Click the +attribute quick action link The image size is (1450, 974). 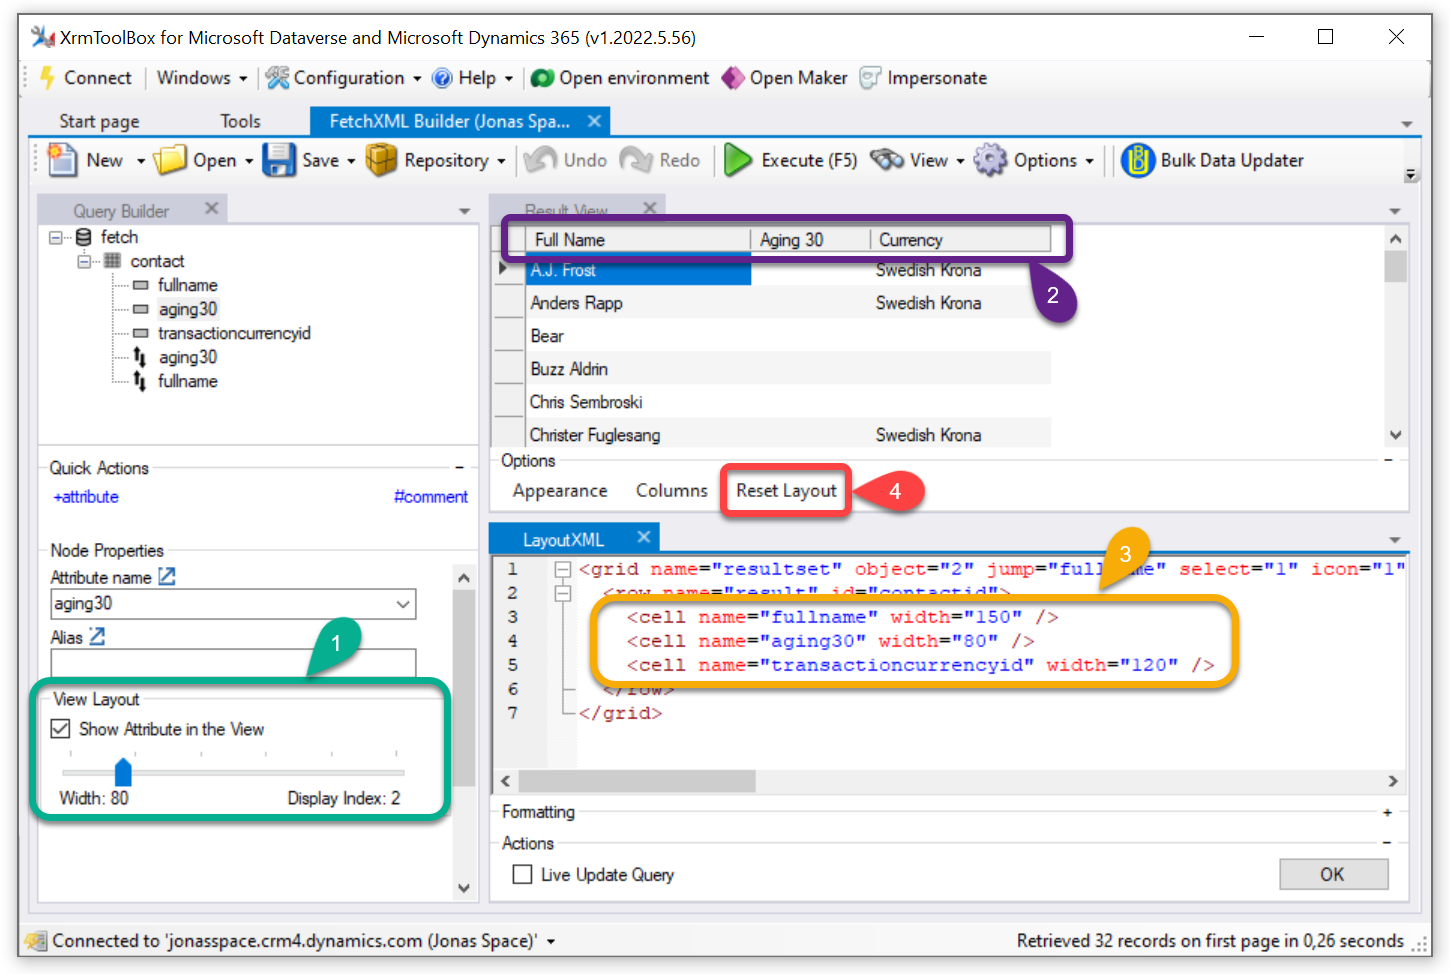coord(85,497)
